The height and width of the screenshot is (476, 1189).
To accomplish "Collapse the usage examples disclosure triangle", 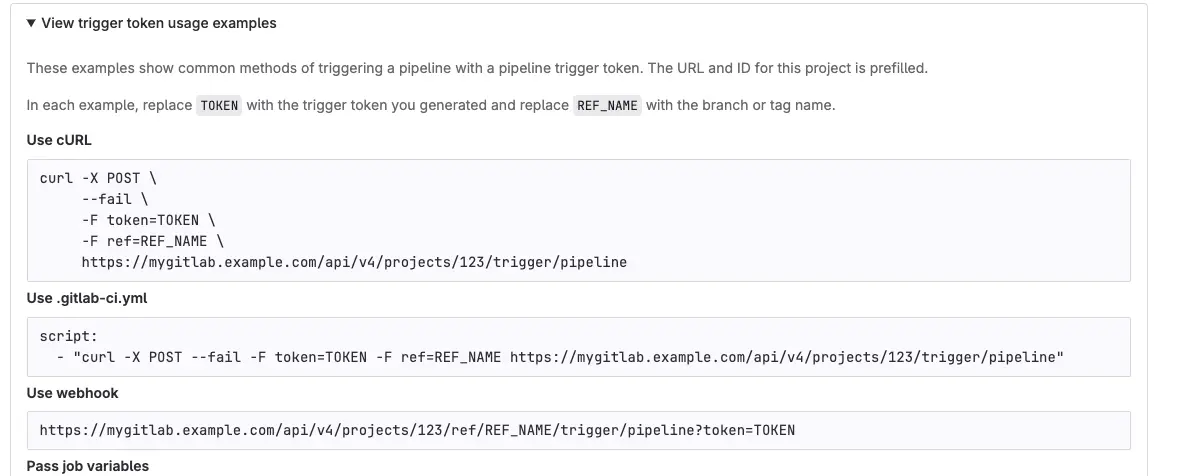I will click(x=31, y=23).
